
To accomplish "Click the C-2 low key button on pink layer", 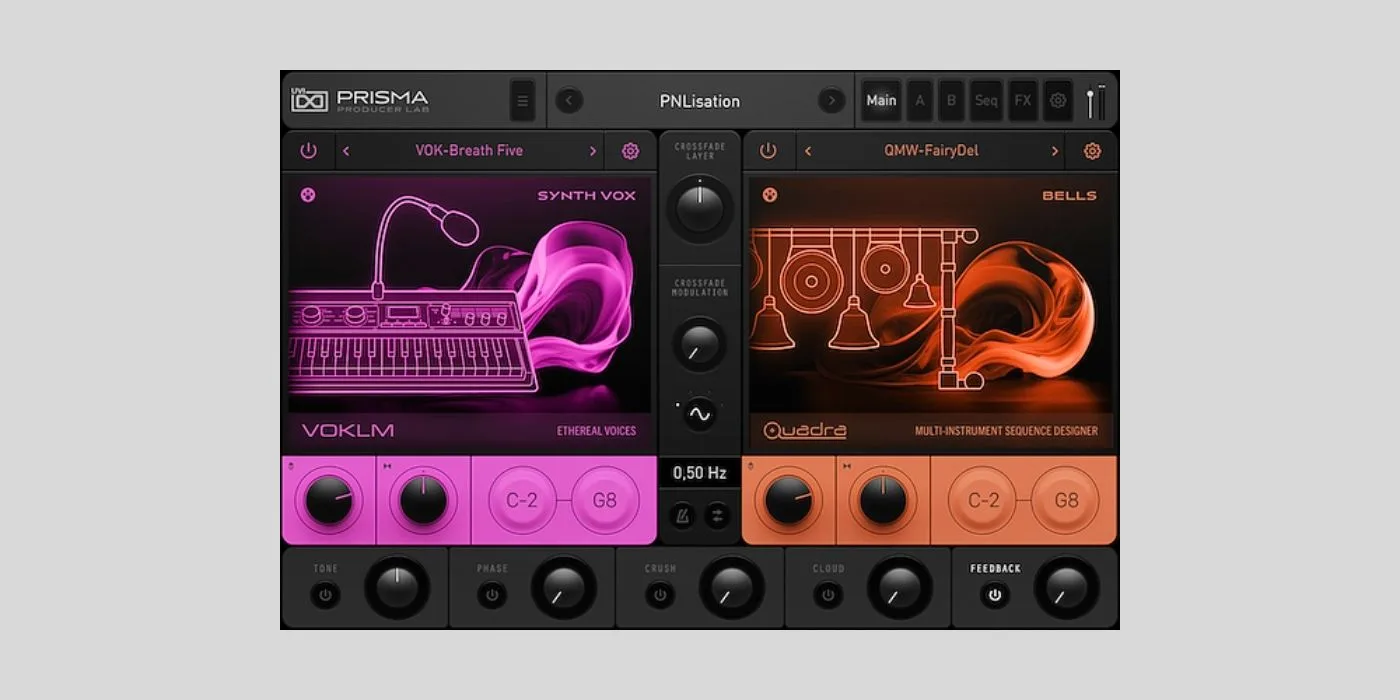I will 522,500.
